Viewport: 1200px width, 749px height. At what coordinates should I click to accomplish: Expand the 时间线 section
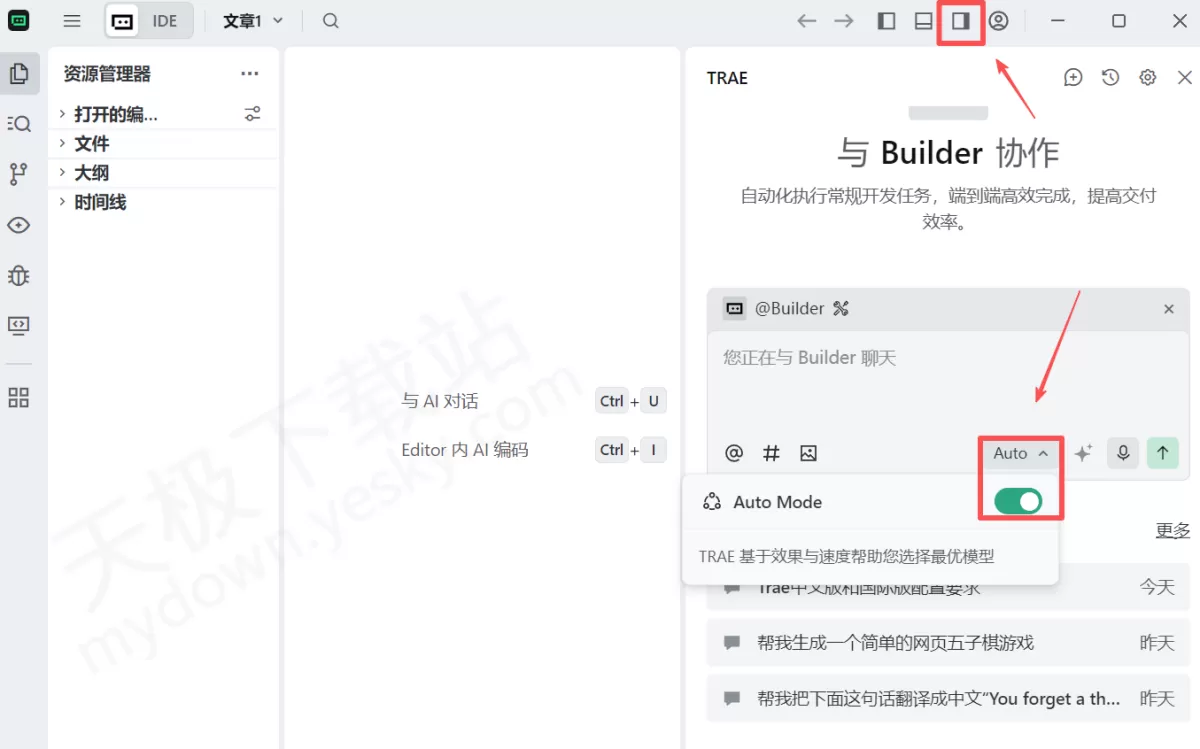(164, 202)
